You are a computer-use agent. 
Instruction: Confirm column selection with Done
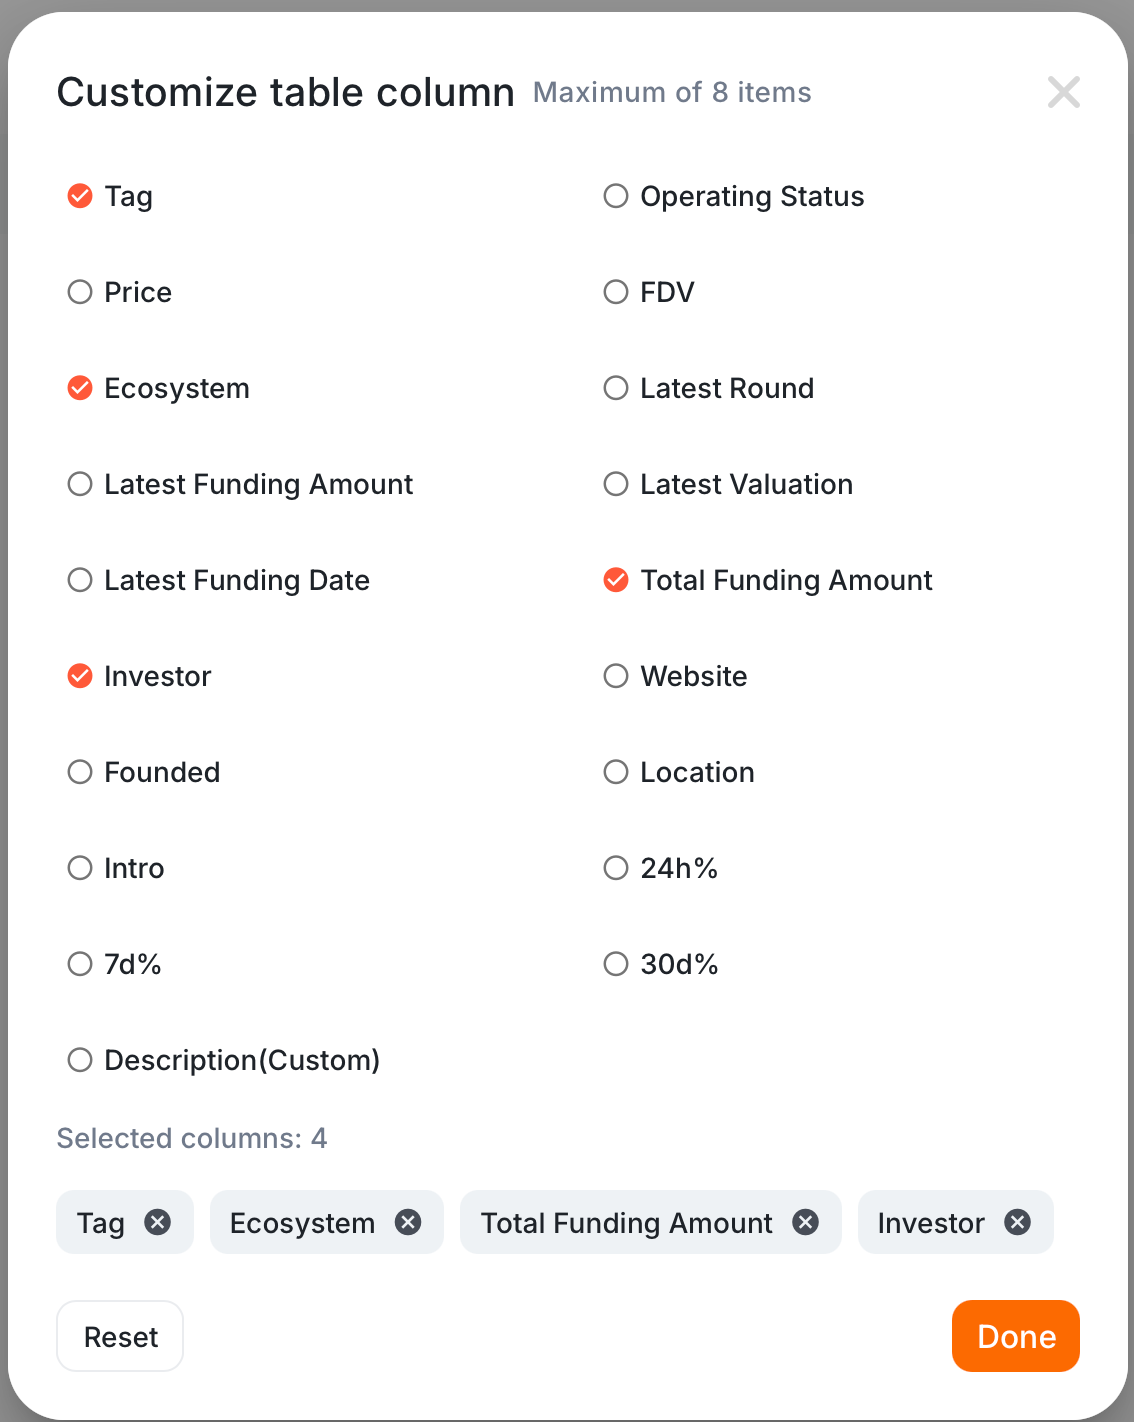pos(1015,1336)
